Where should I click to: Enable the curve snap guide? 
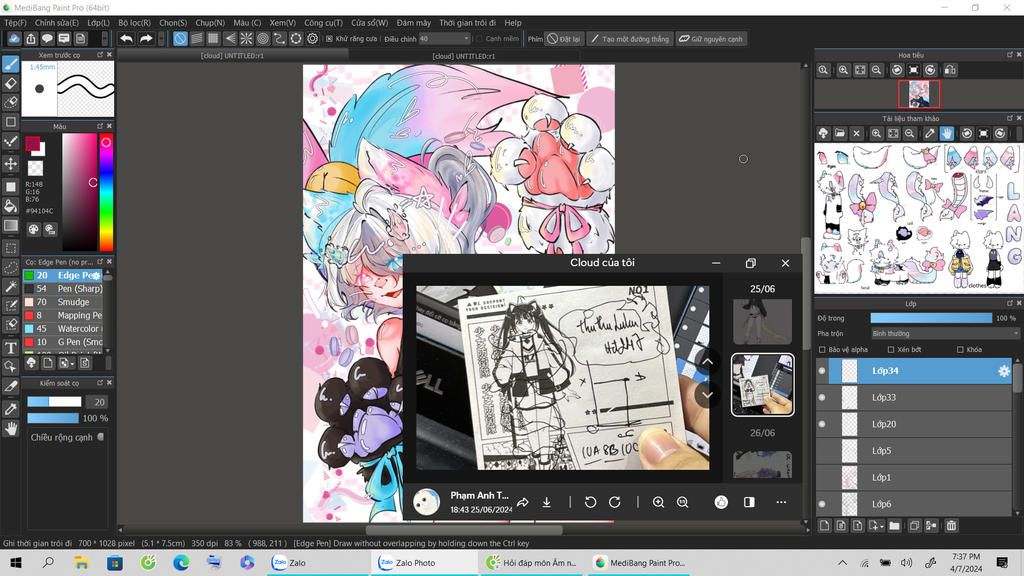point(279,39)
